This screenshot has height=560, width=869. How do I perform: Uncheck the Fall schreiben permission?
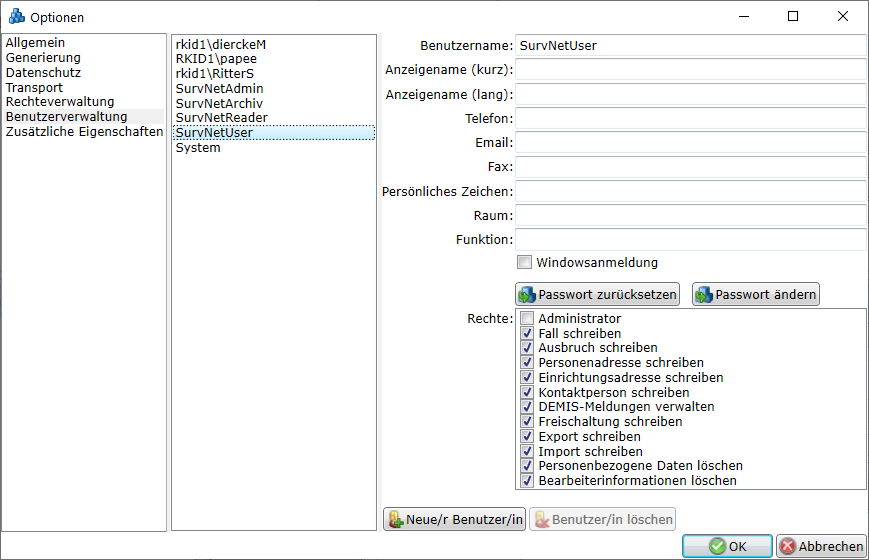tap(527, 333)
